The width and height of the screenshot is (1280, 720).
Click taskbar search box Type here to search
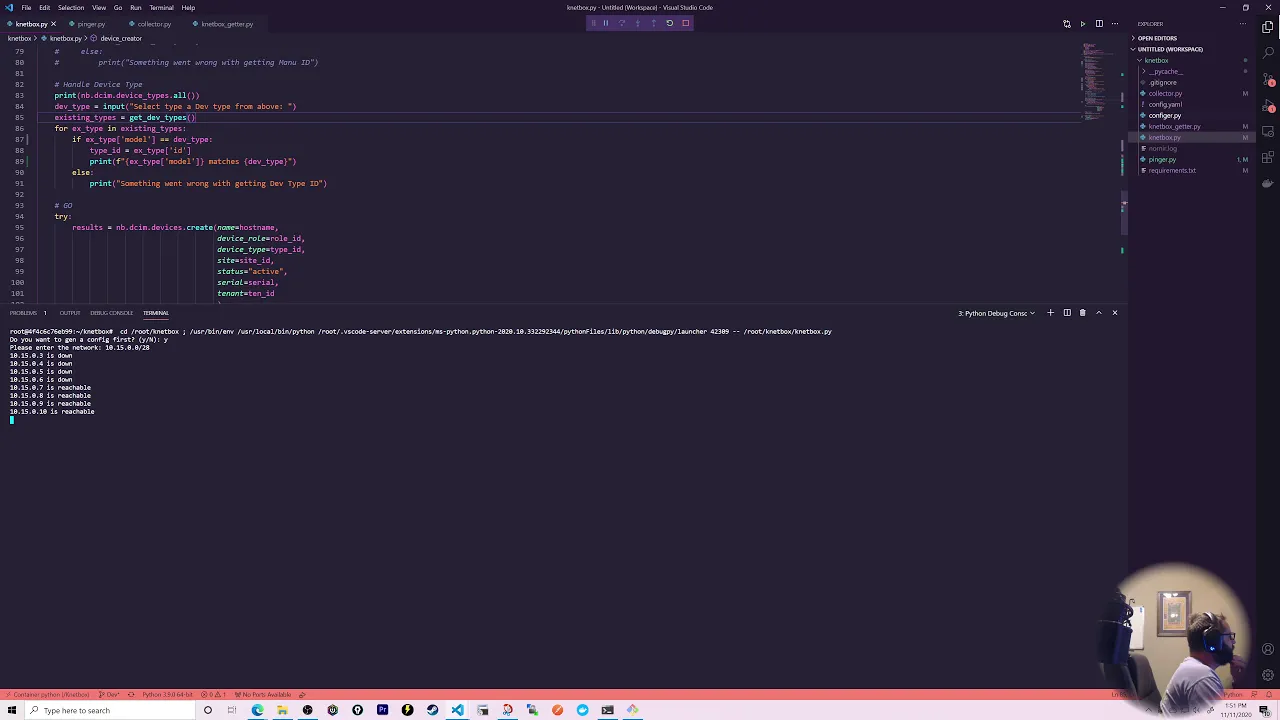pyautogui.click(x=110, y=710)
